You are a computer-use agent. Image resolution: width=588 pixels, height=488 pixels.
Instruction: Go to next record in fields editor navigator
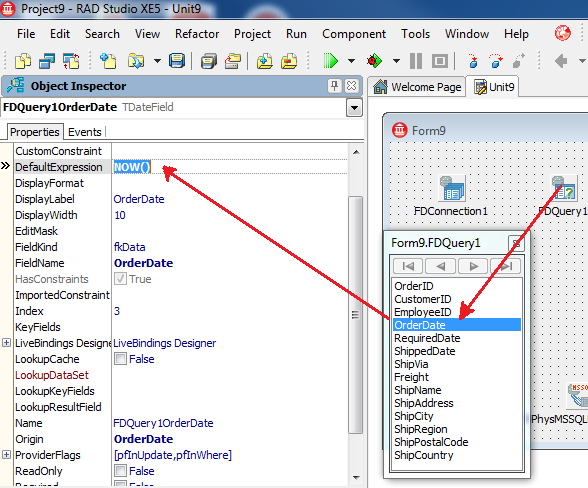[x=473, y=266]
